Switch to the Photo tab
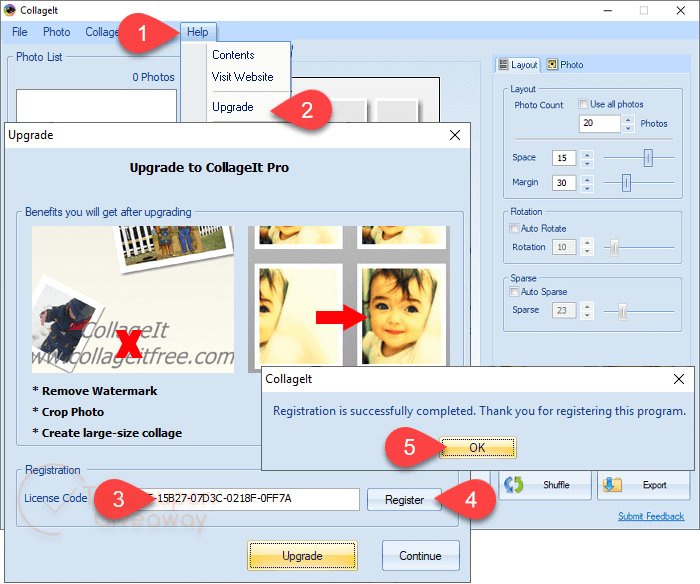Screen dimensions: 700x584 [565, 65]
